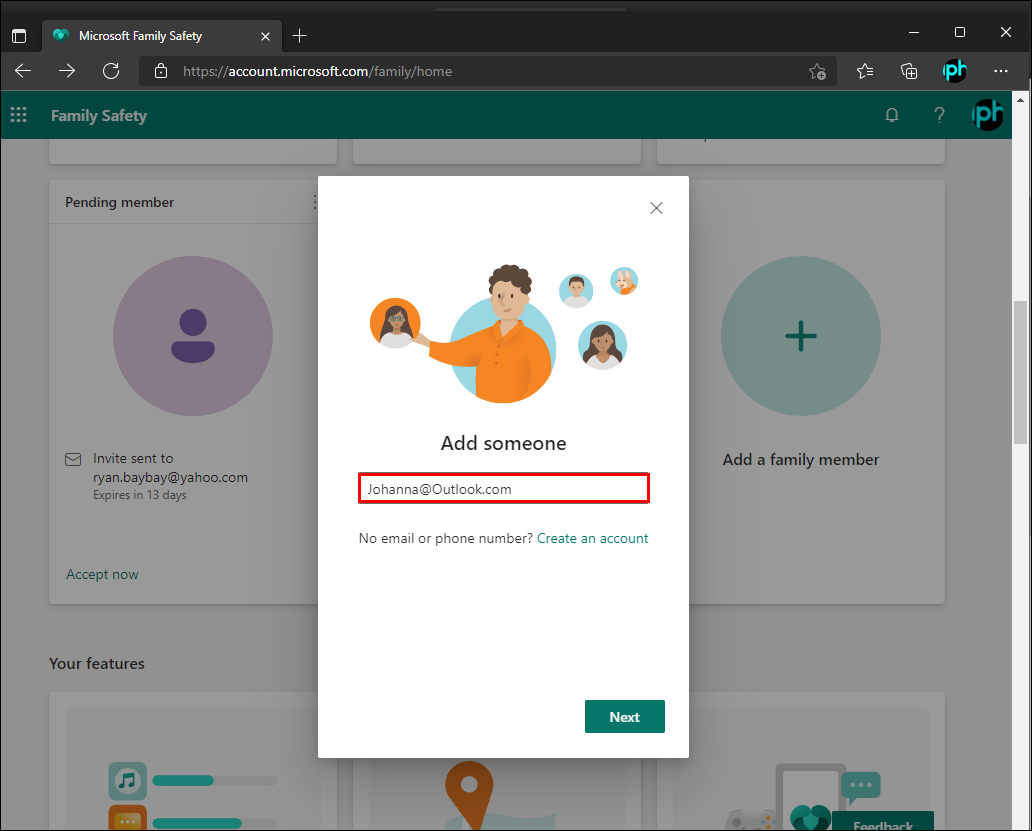Go back to the previous page

23,71
